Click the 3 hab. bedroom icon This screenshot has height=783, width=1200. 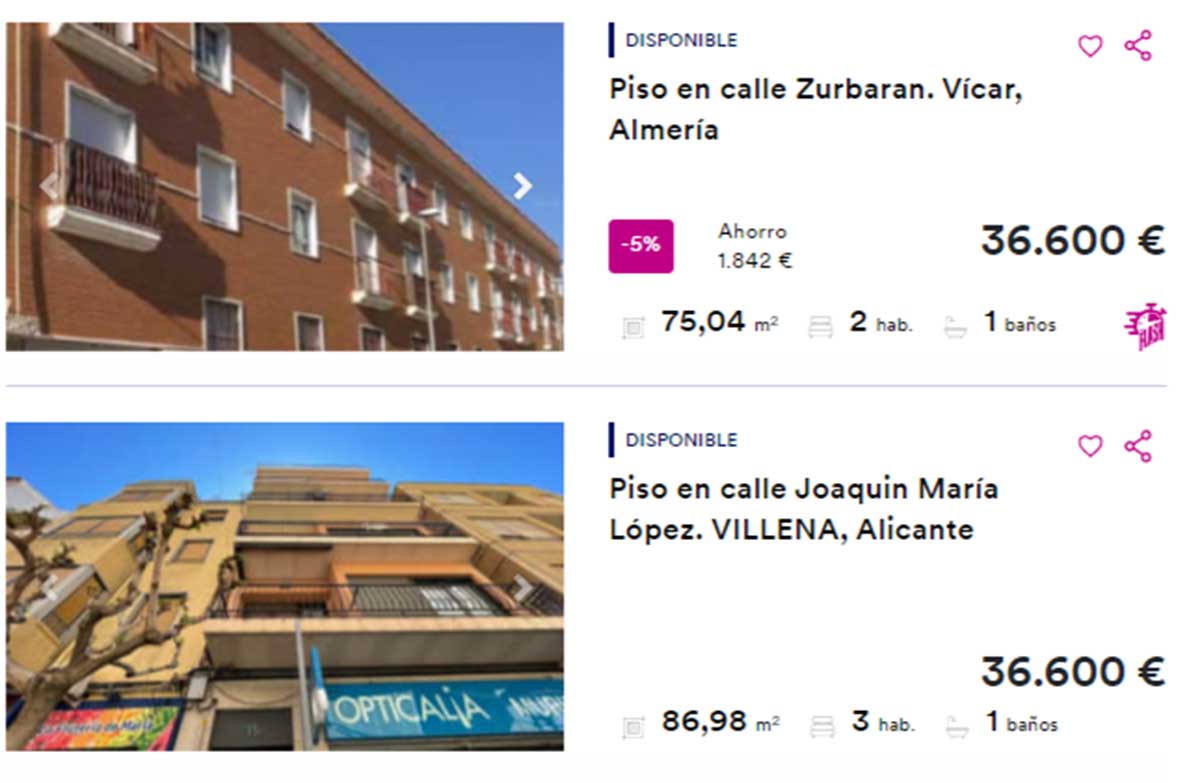coord(822,725)
